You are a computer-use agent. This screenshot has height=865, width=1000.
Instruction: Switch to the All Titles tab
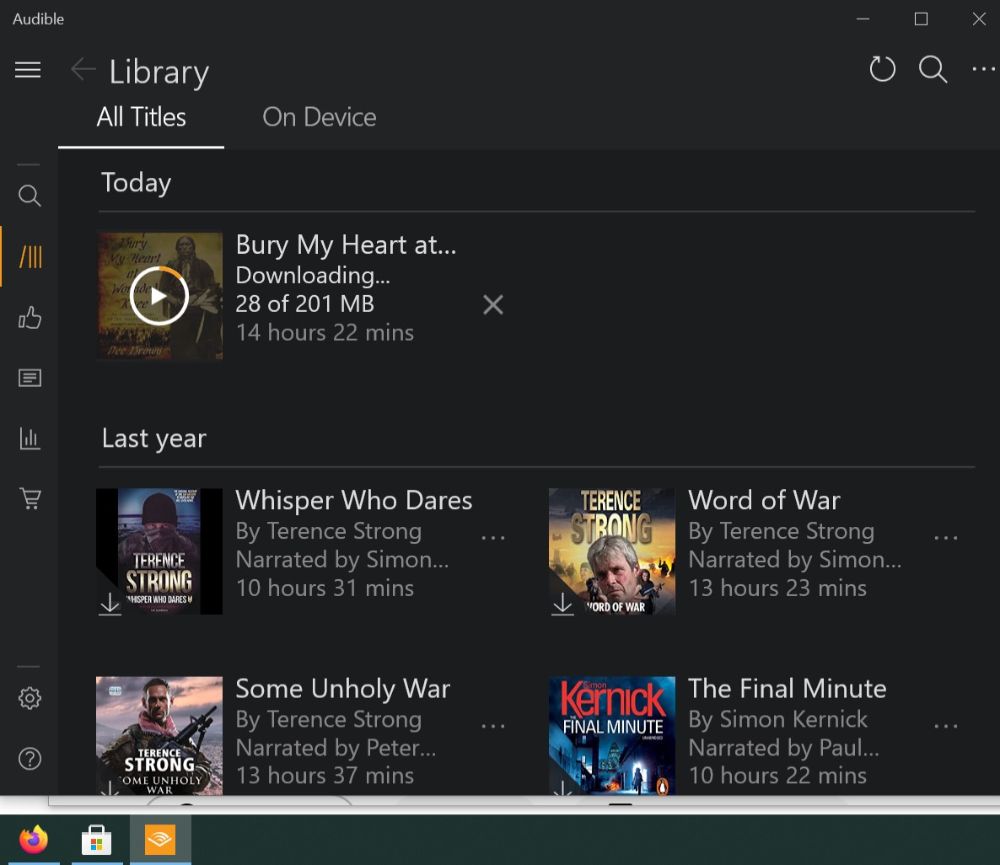pos(141,117)
